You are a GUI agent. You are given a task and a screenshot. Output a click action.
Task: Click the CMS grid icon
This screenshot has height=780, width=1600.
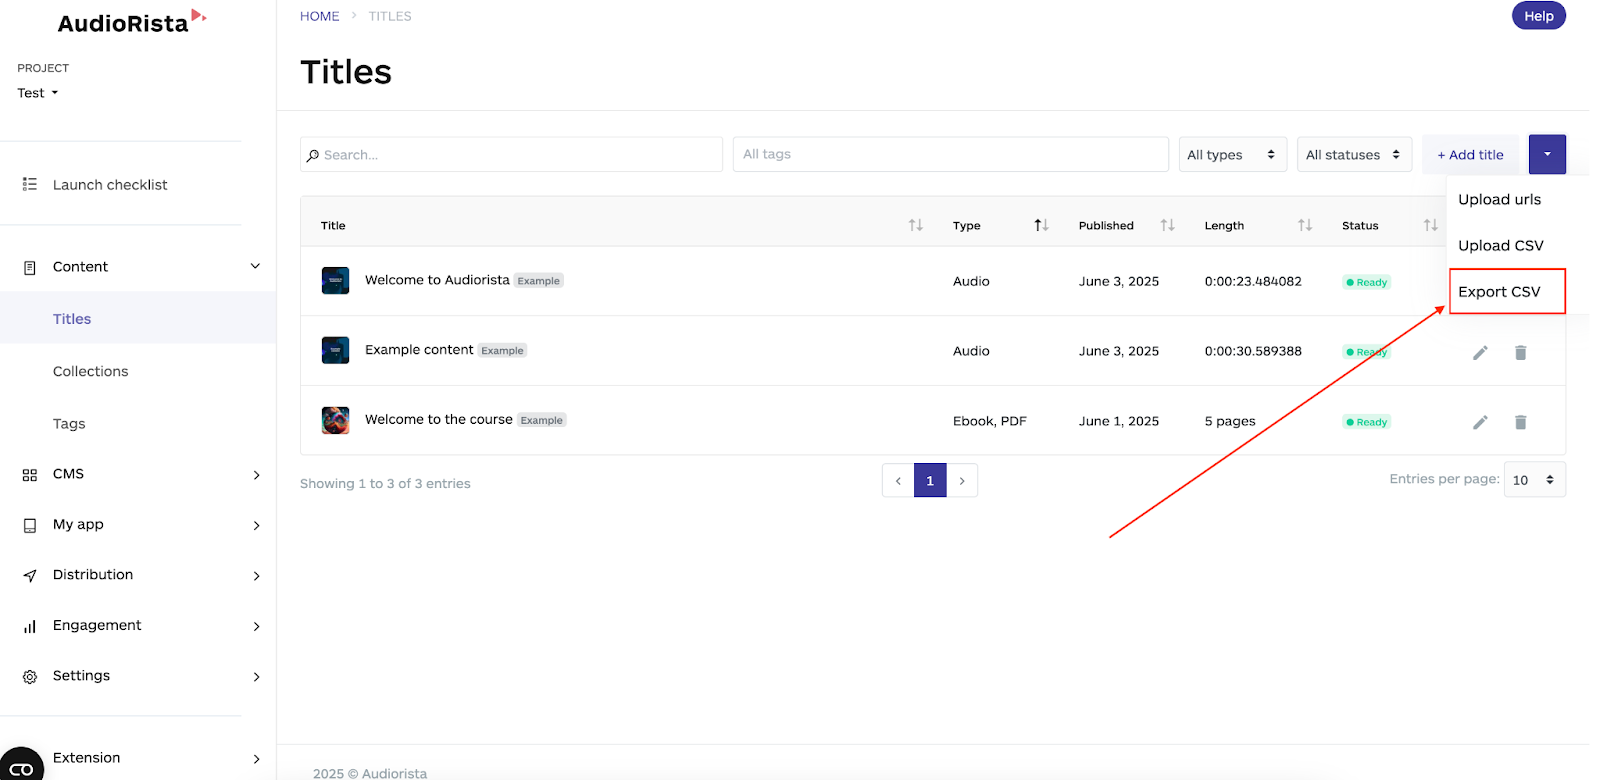[x=30, y=475]
